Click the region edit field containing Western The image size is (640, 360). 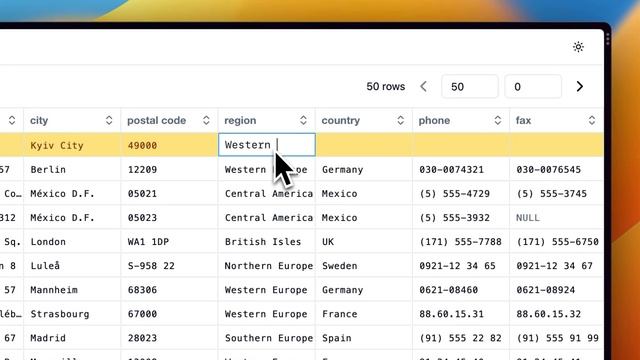(267, 144)
